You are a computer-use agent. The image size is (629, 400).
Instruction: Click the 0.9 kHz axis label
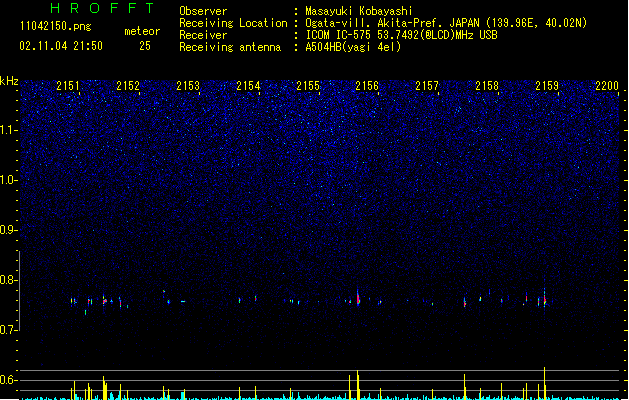(9, 230)
